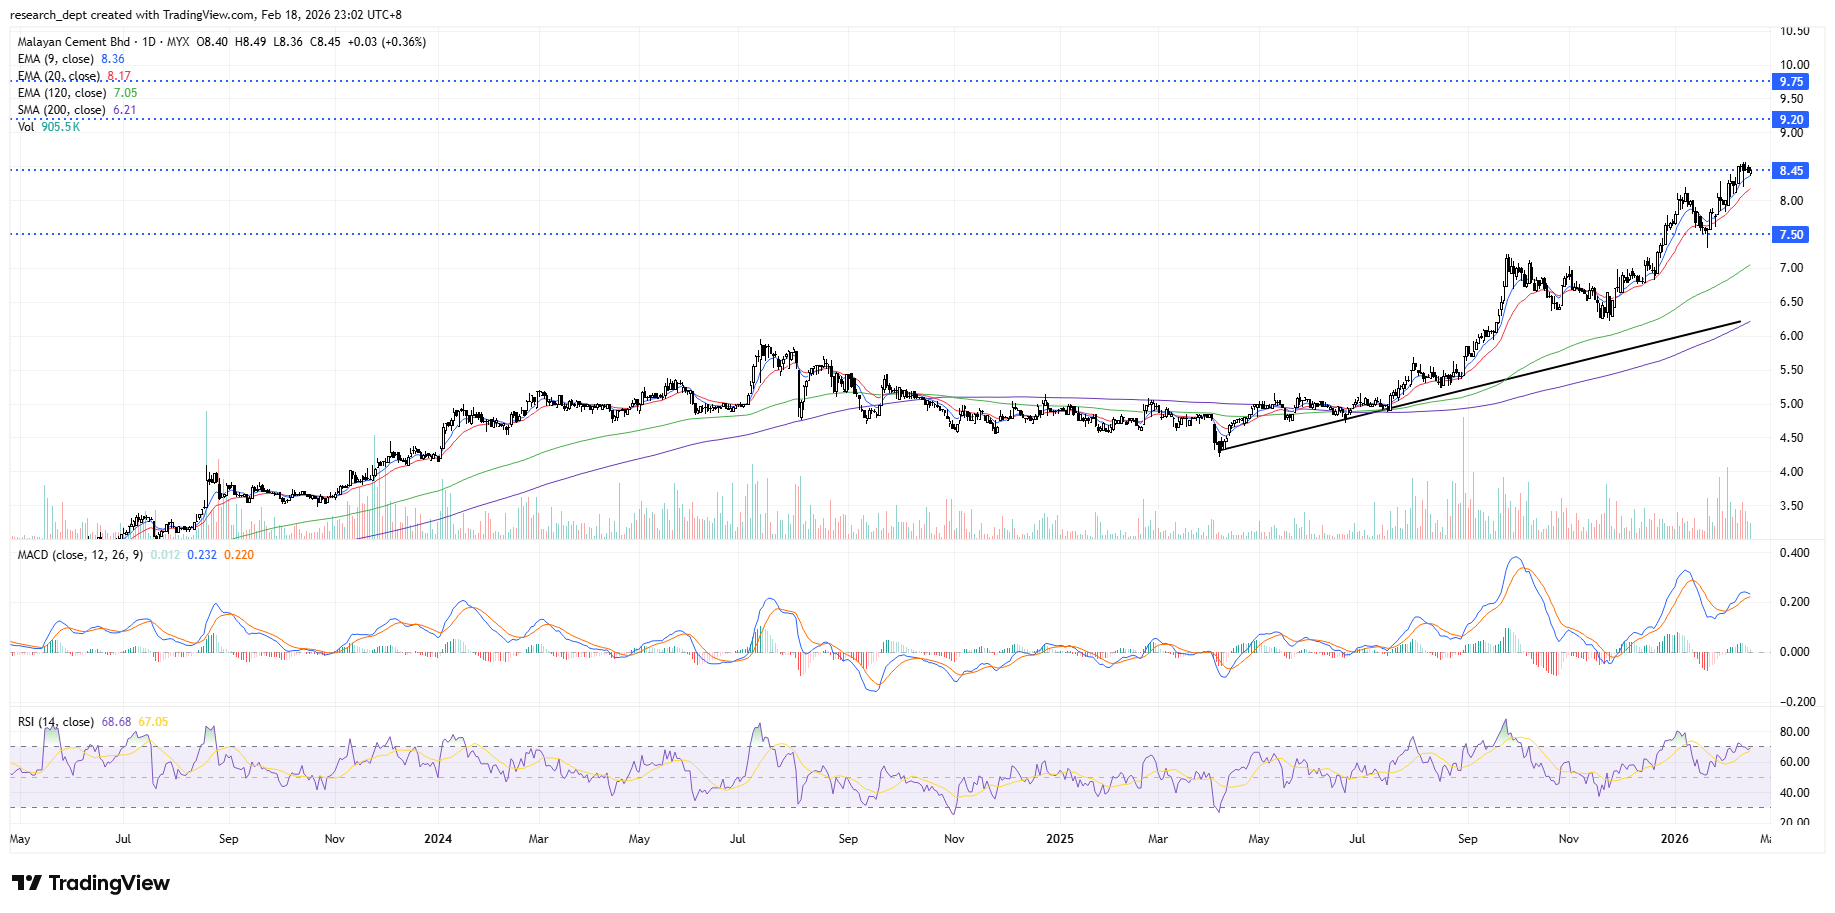The image size is (1835, 913).
Task: Select the 9.20 price level label
Action: [x=1790, y=120]
